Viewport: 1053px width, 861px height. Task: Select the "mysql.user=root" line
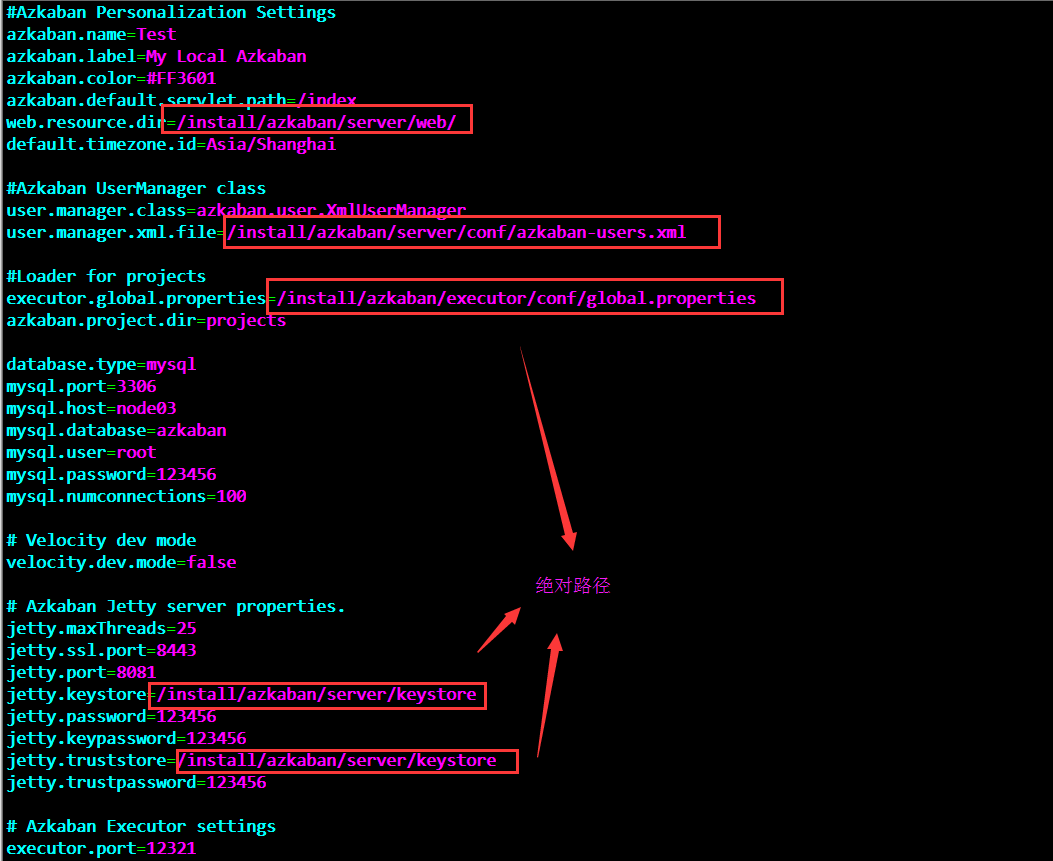81,452
